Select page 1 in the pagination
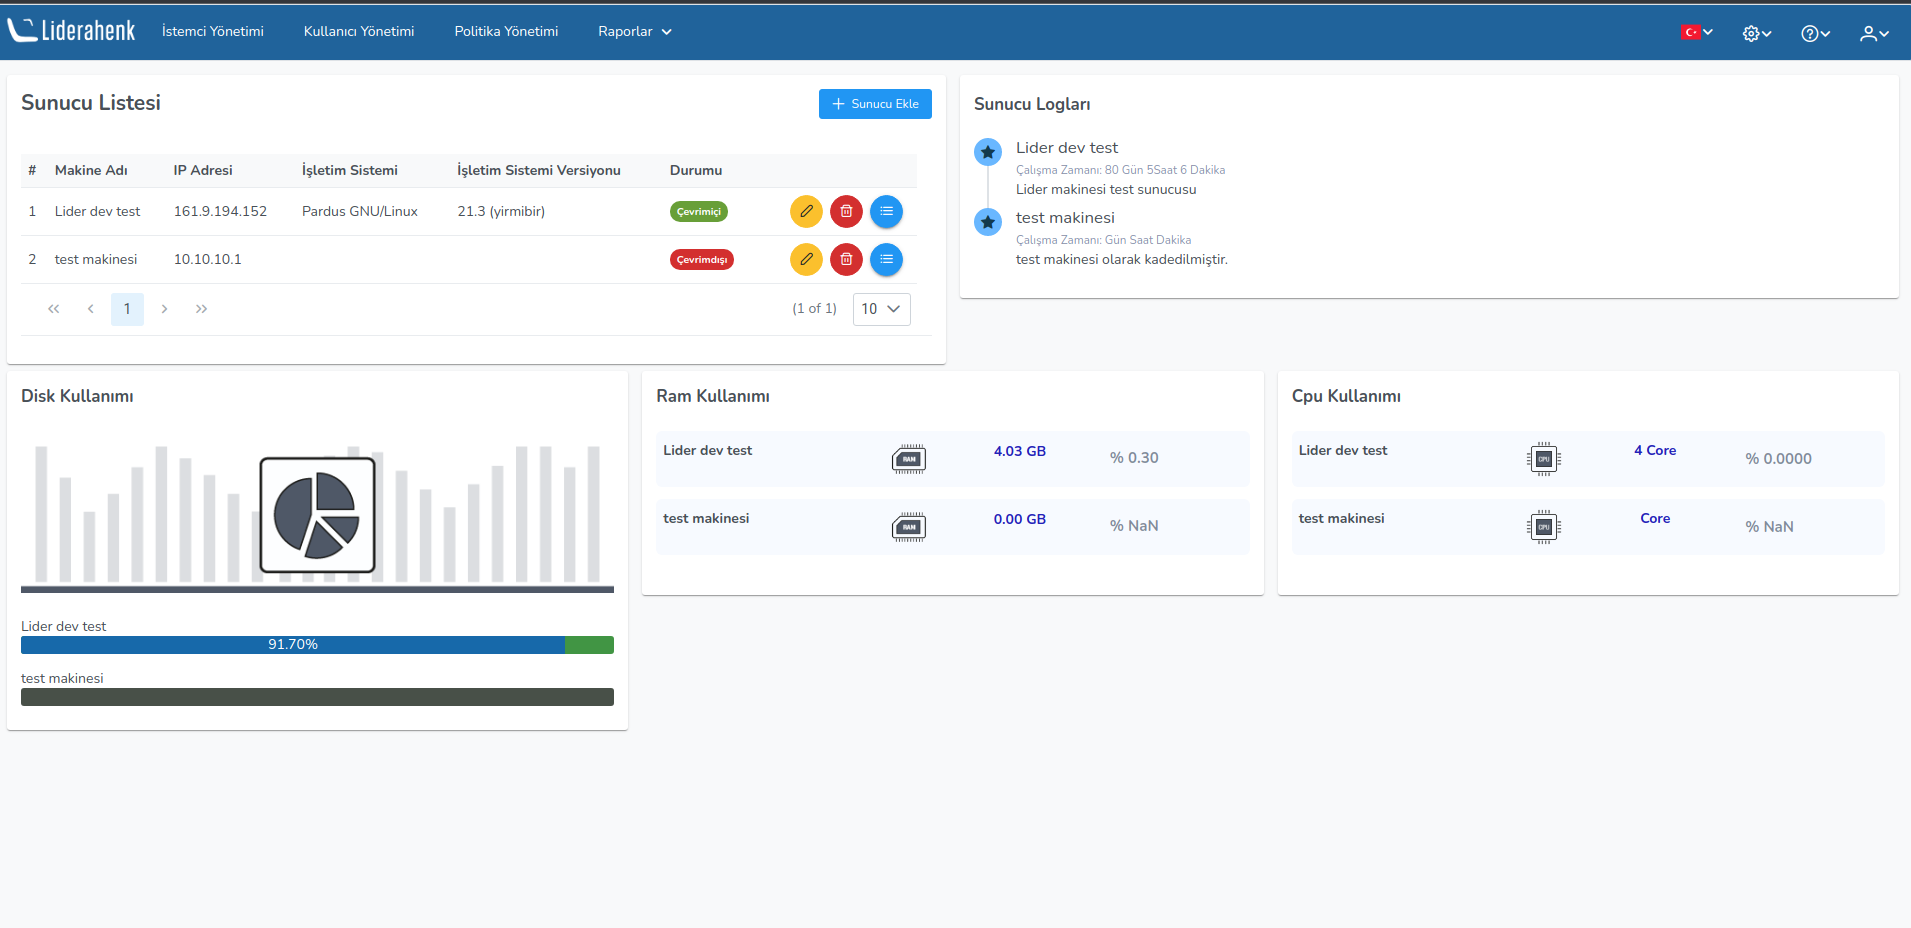1911x928 pixels. 127,309
